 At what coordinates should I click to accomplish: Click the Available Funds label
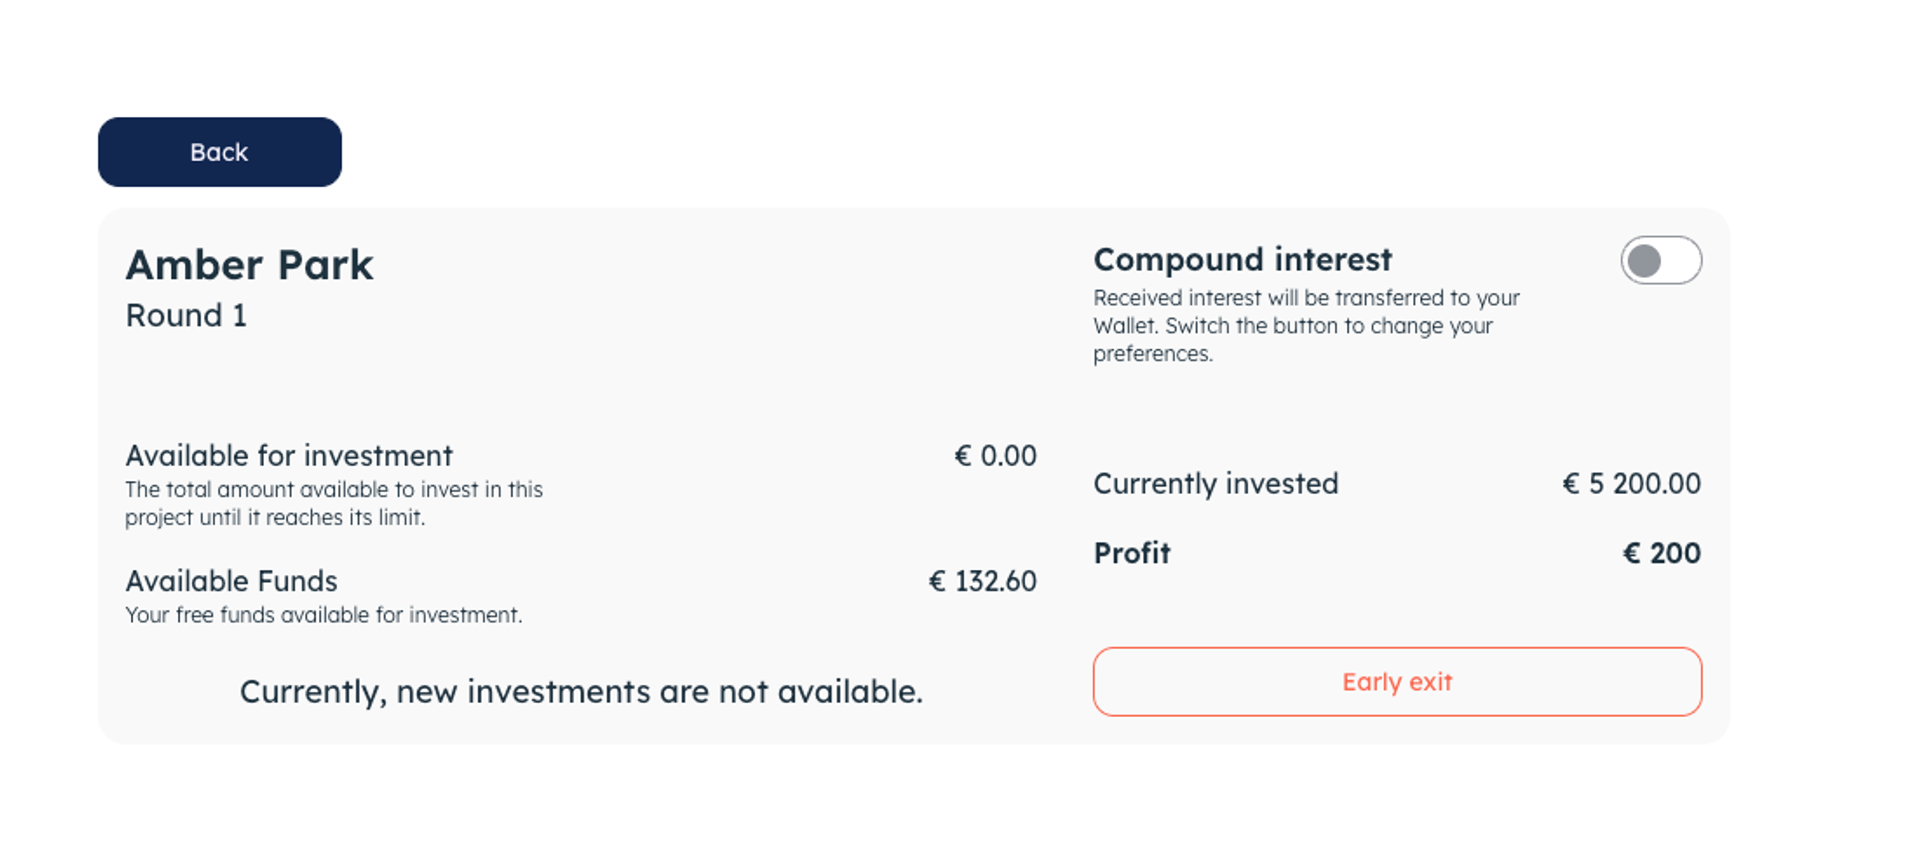[x=231, y=581]
